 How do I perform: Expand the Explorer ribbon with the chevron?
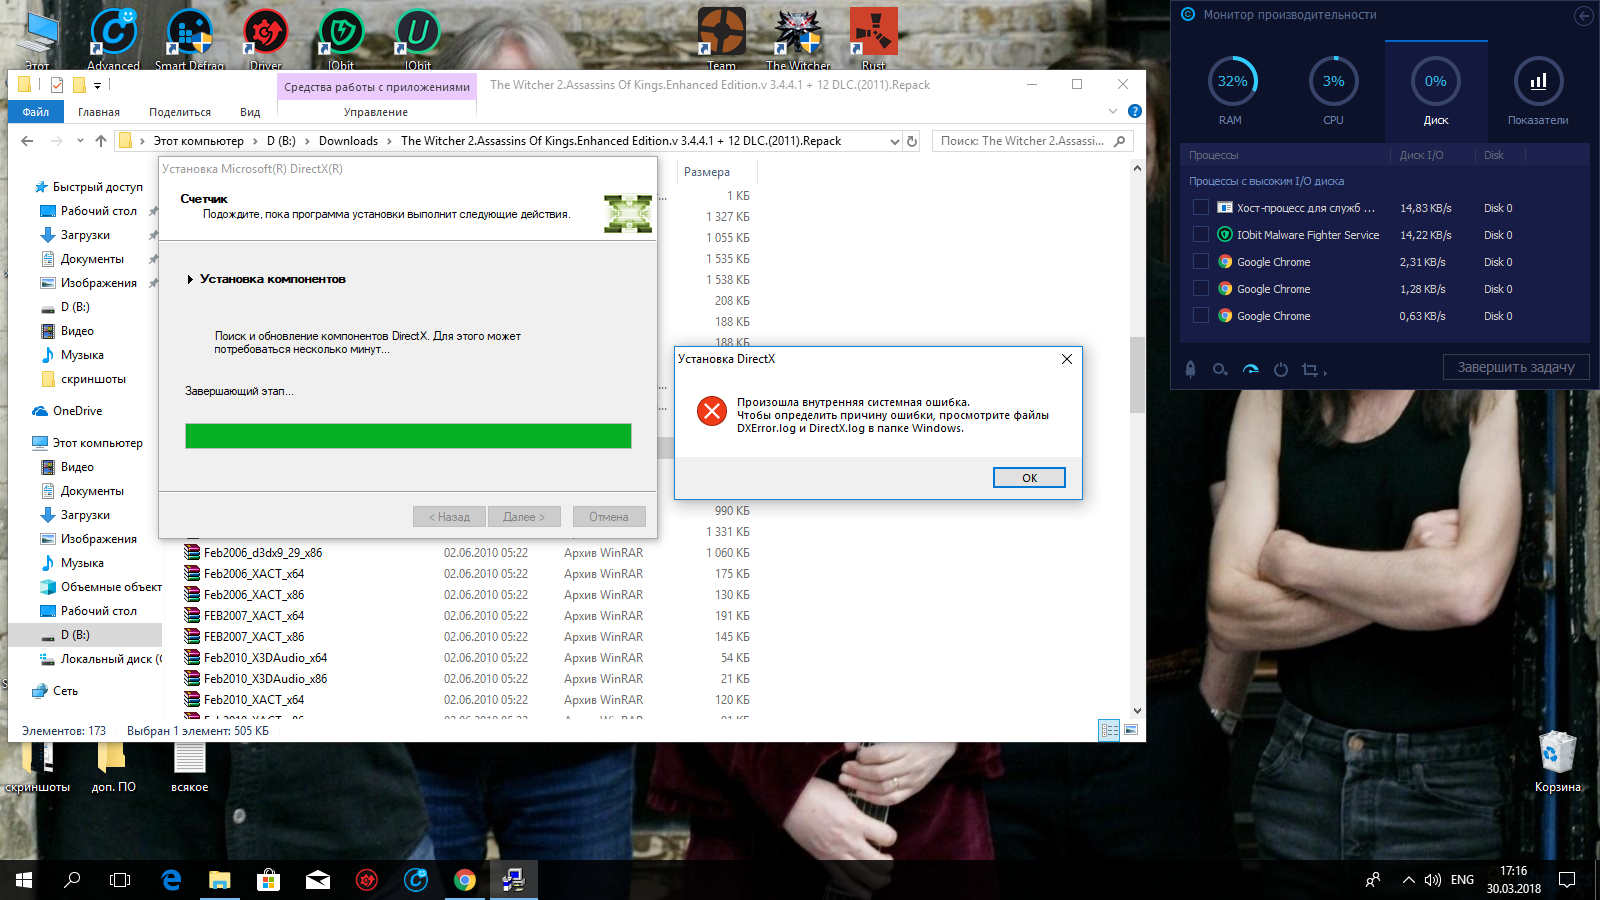pyautogui.click(x=1113, y=111)
